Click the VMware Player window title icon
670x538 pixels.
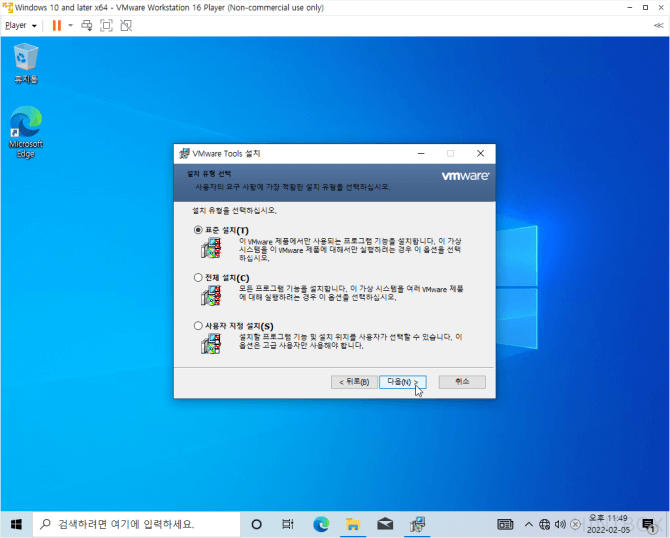tap(8, 8)
